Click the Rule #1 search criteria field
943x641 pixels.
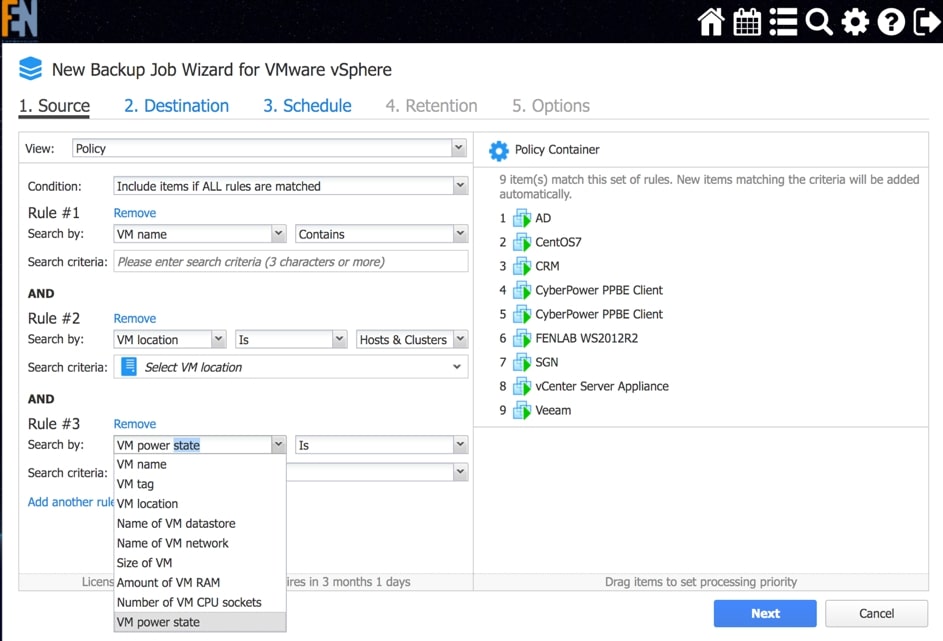coord(290,262)
